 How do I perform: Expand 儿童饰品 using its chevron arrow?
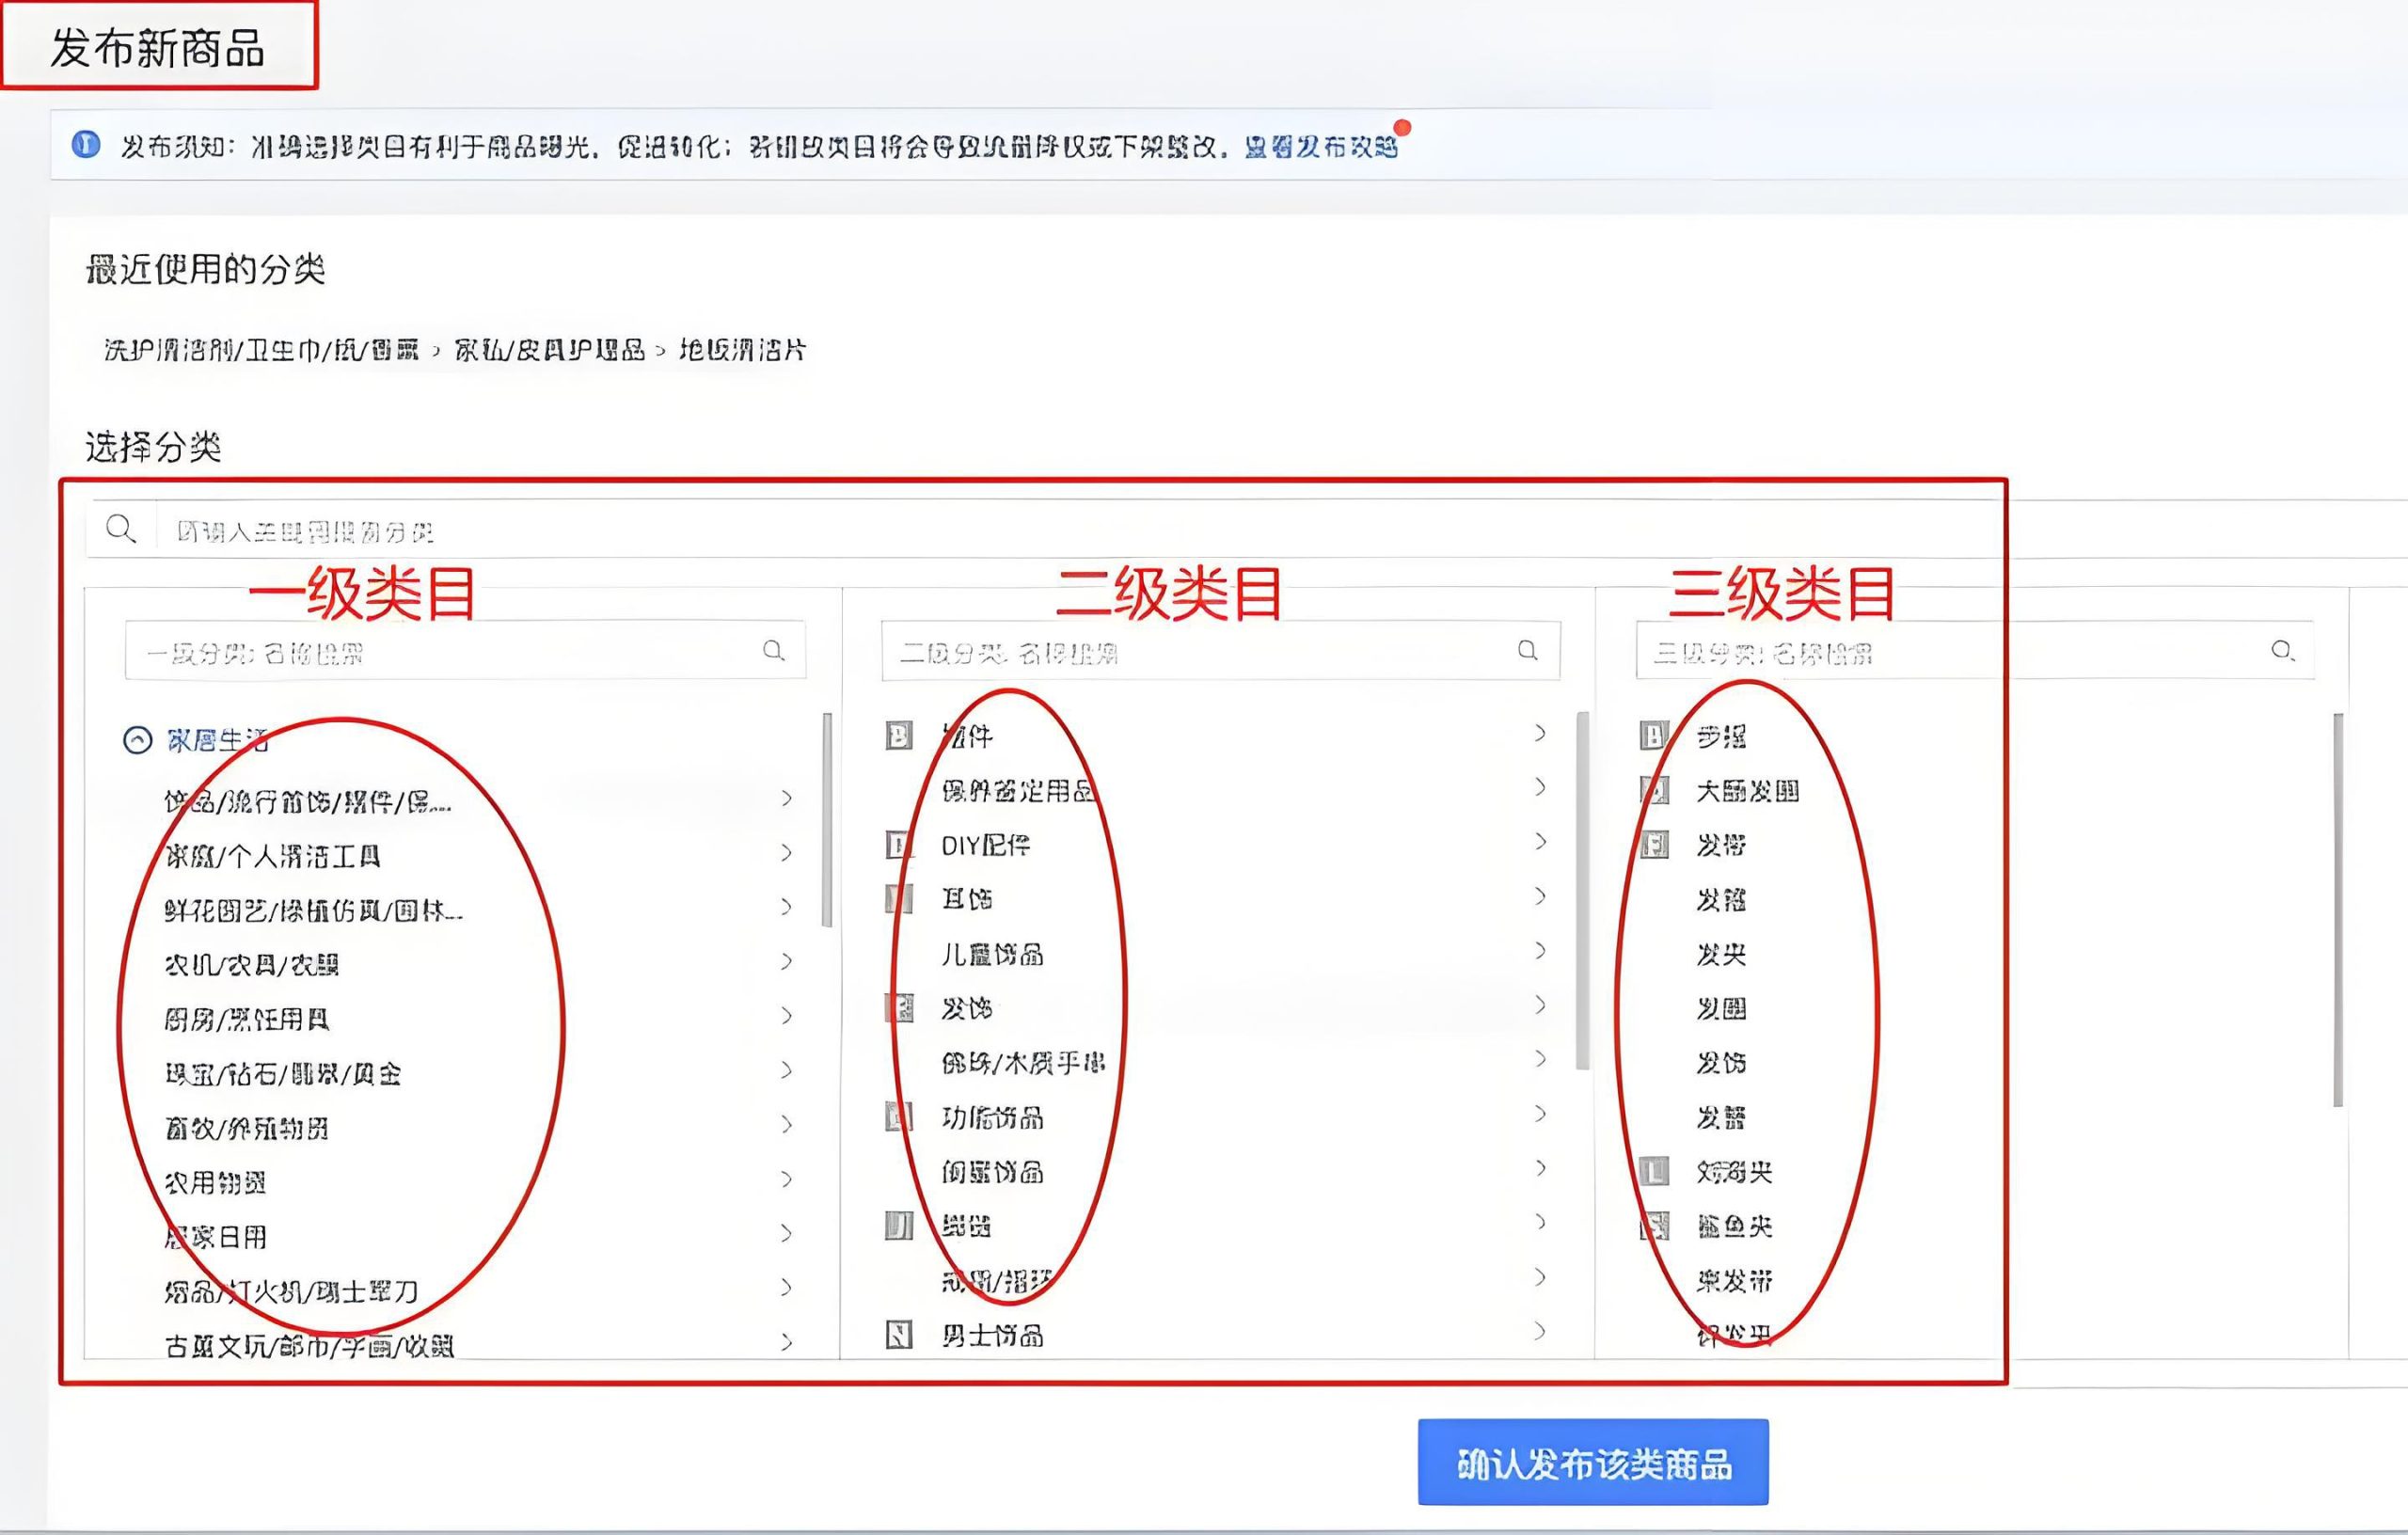1540,950
